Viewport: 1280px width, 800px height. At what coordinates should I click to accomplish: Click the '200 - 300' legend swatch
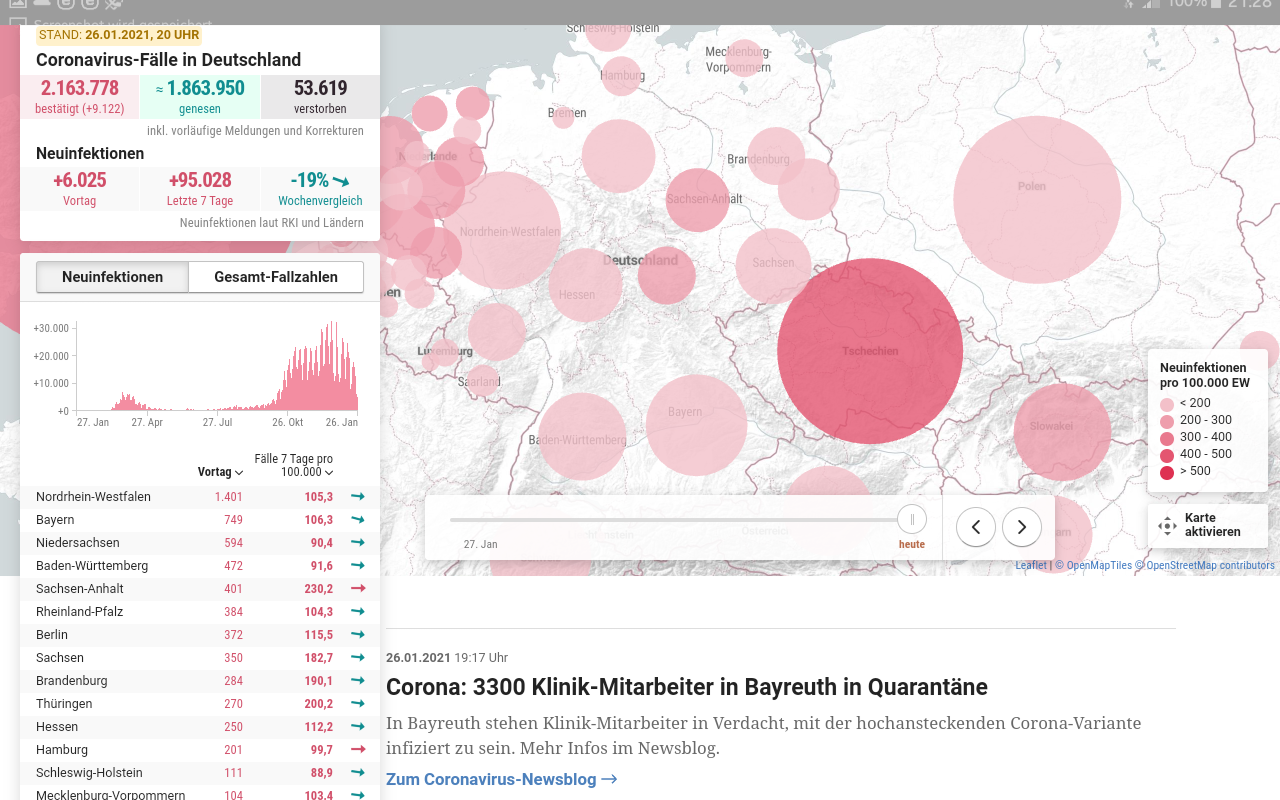tap(1167, 421)
